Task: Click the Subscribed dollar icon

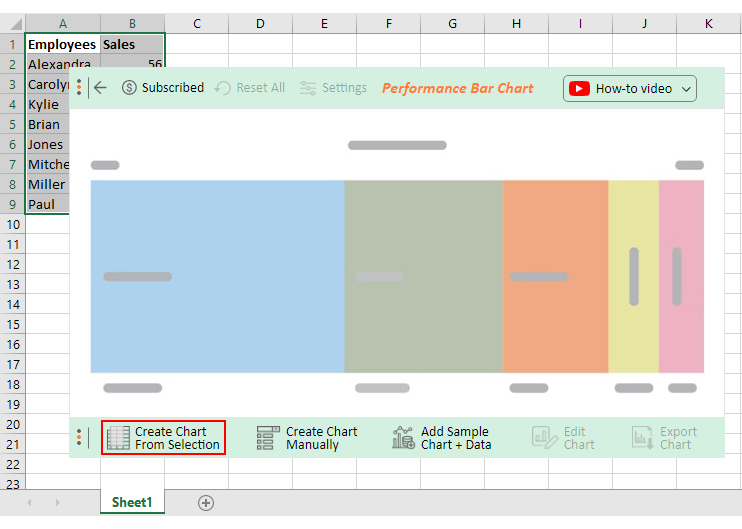Action: (129, 88)
